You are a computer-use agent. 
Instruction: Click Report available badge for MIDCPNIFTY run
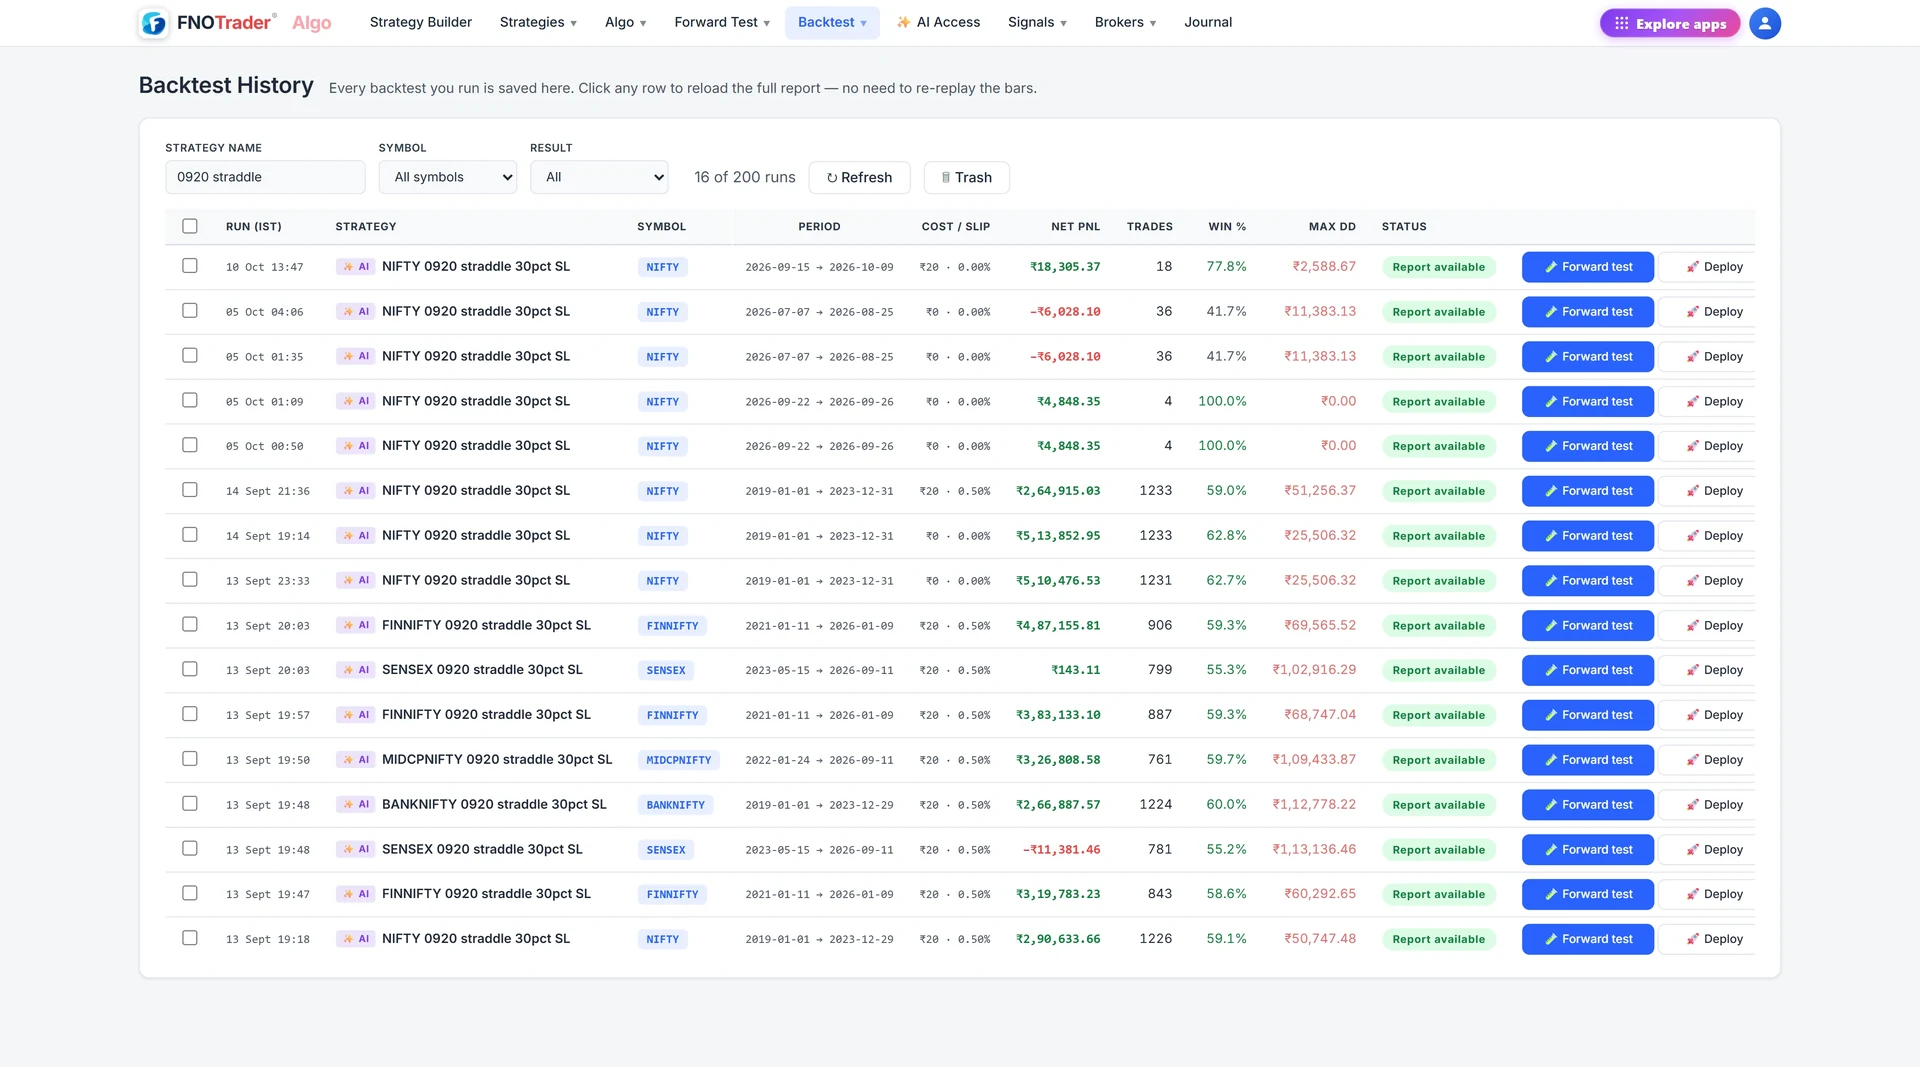(x=1438, y=760)
